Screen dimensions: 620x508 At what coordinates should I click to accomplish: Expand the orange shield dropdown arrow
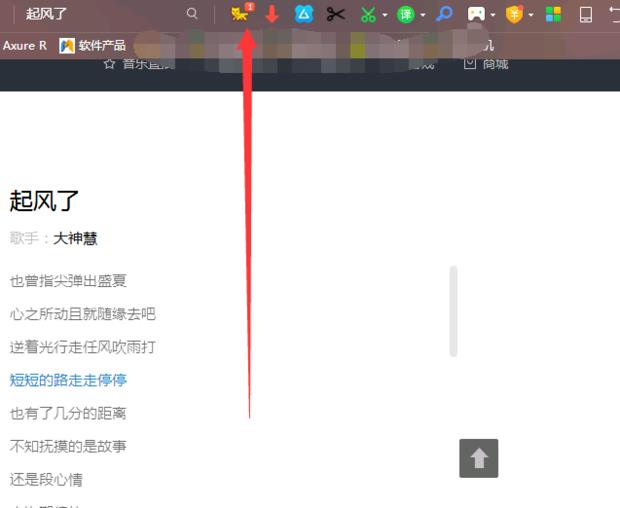tap(531, 15)
